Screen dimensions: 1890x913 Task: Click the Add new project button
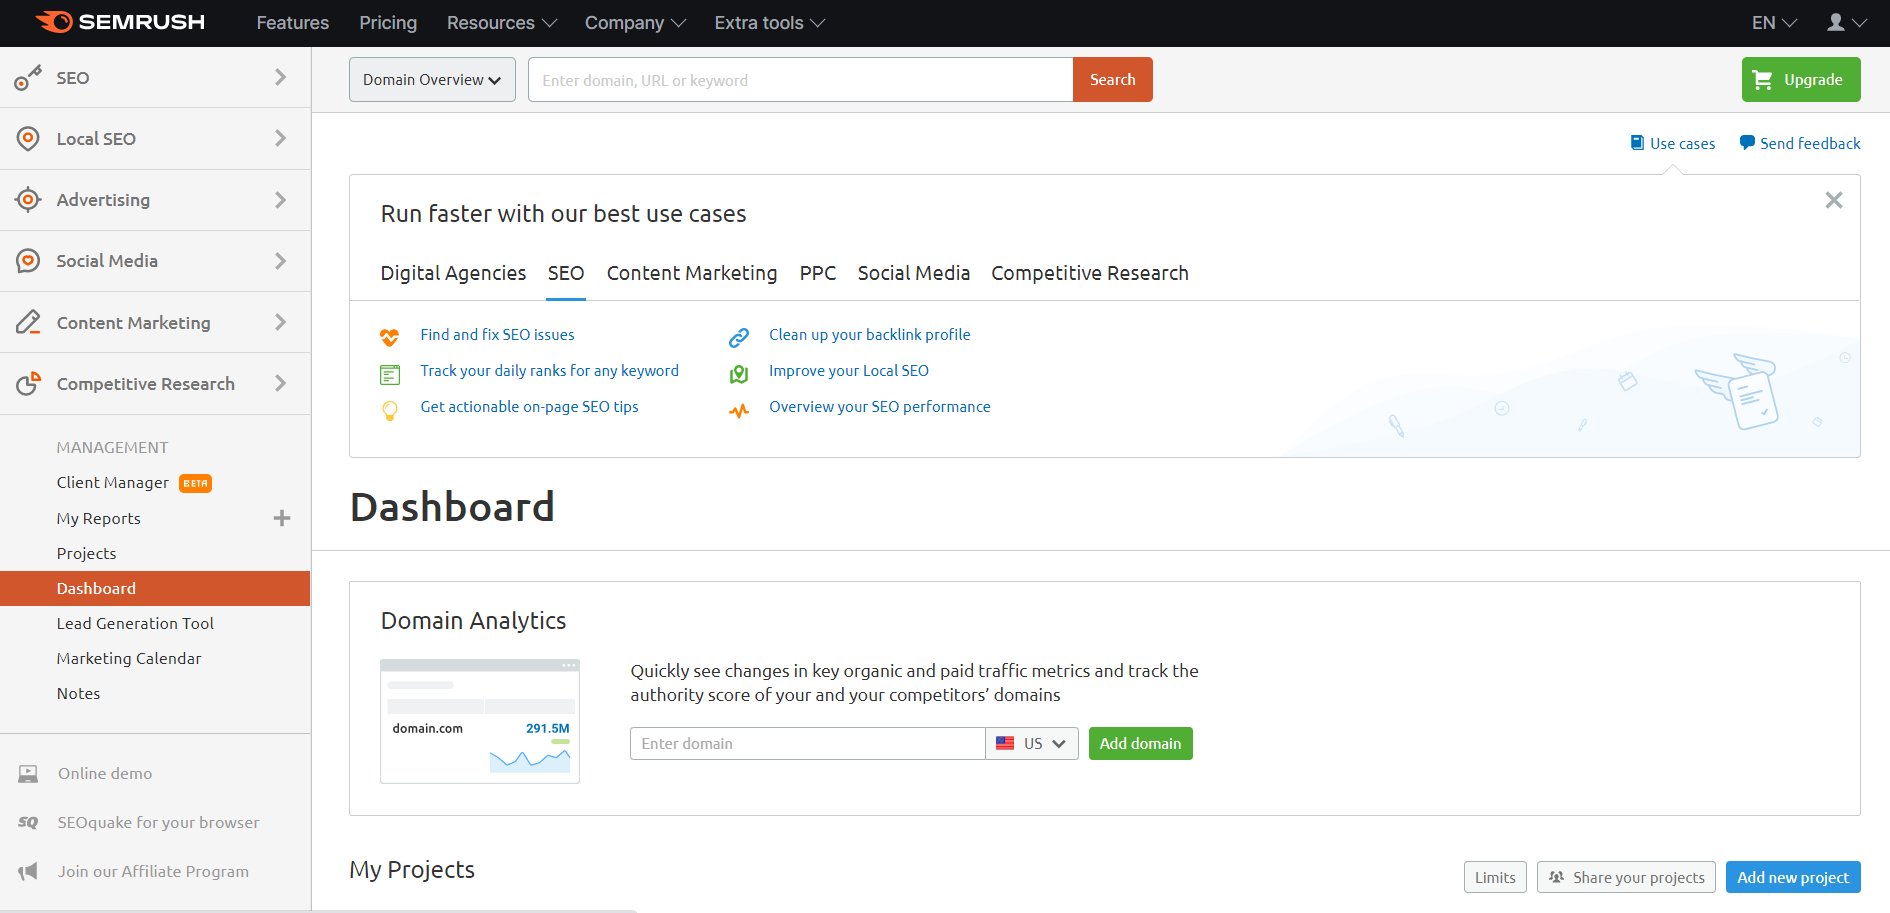(x=1793, y=877)
